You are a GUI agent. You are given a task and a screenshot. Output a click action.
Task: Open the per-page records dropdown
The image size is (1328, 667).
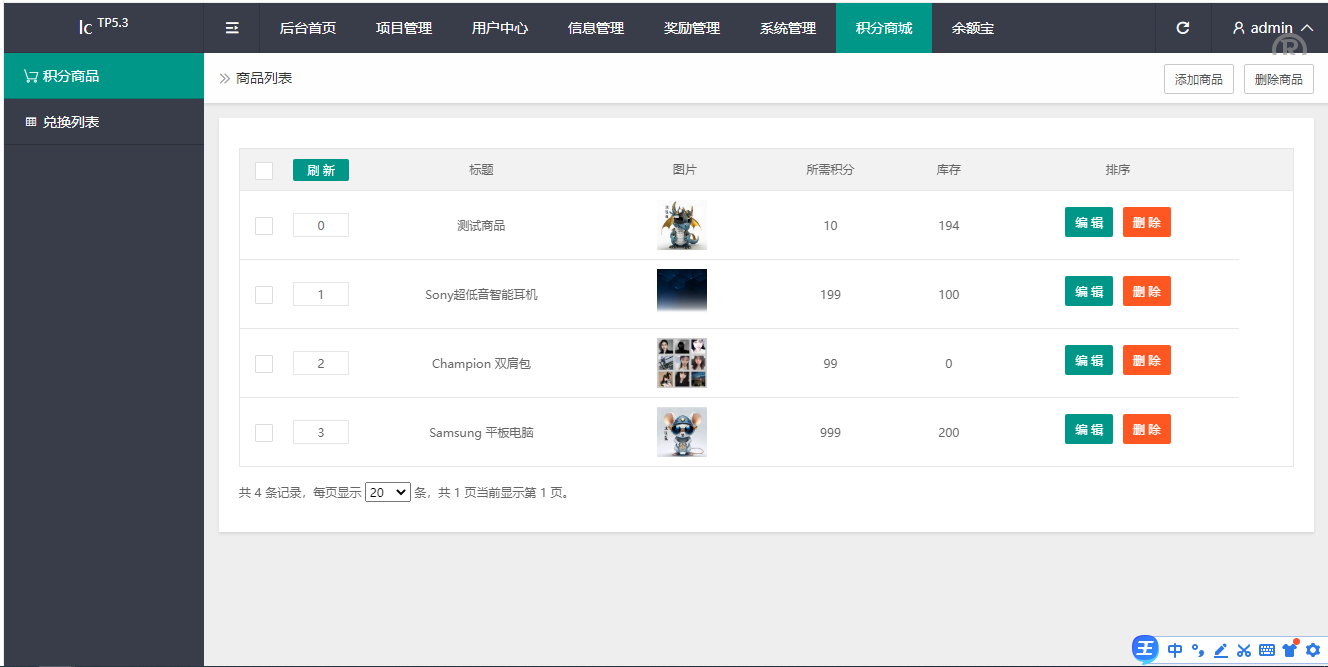[x=388, y=492]
